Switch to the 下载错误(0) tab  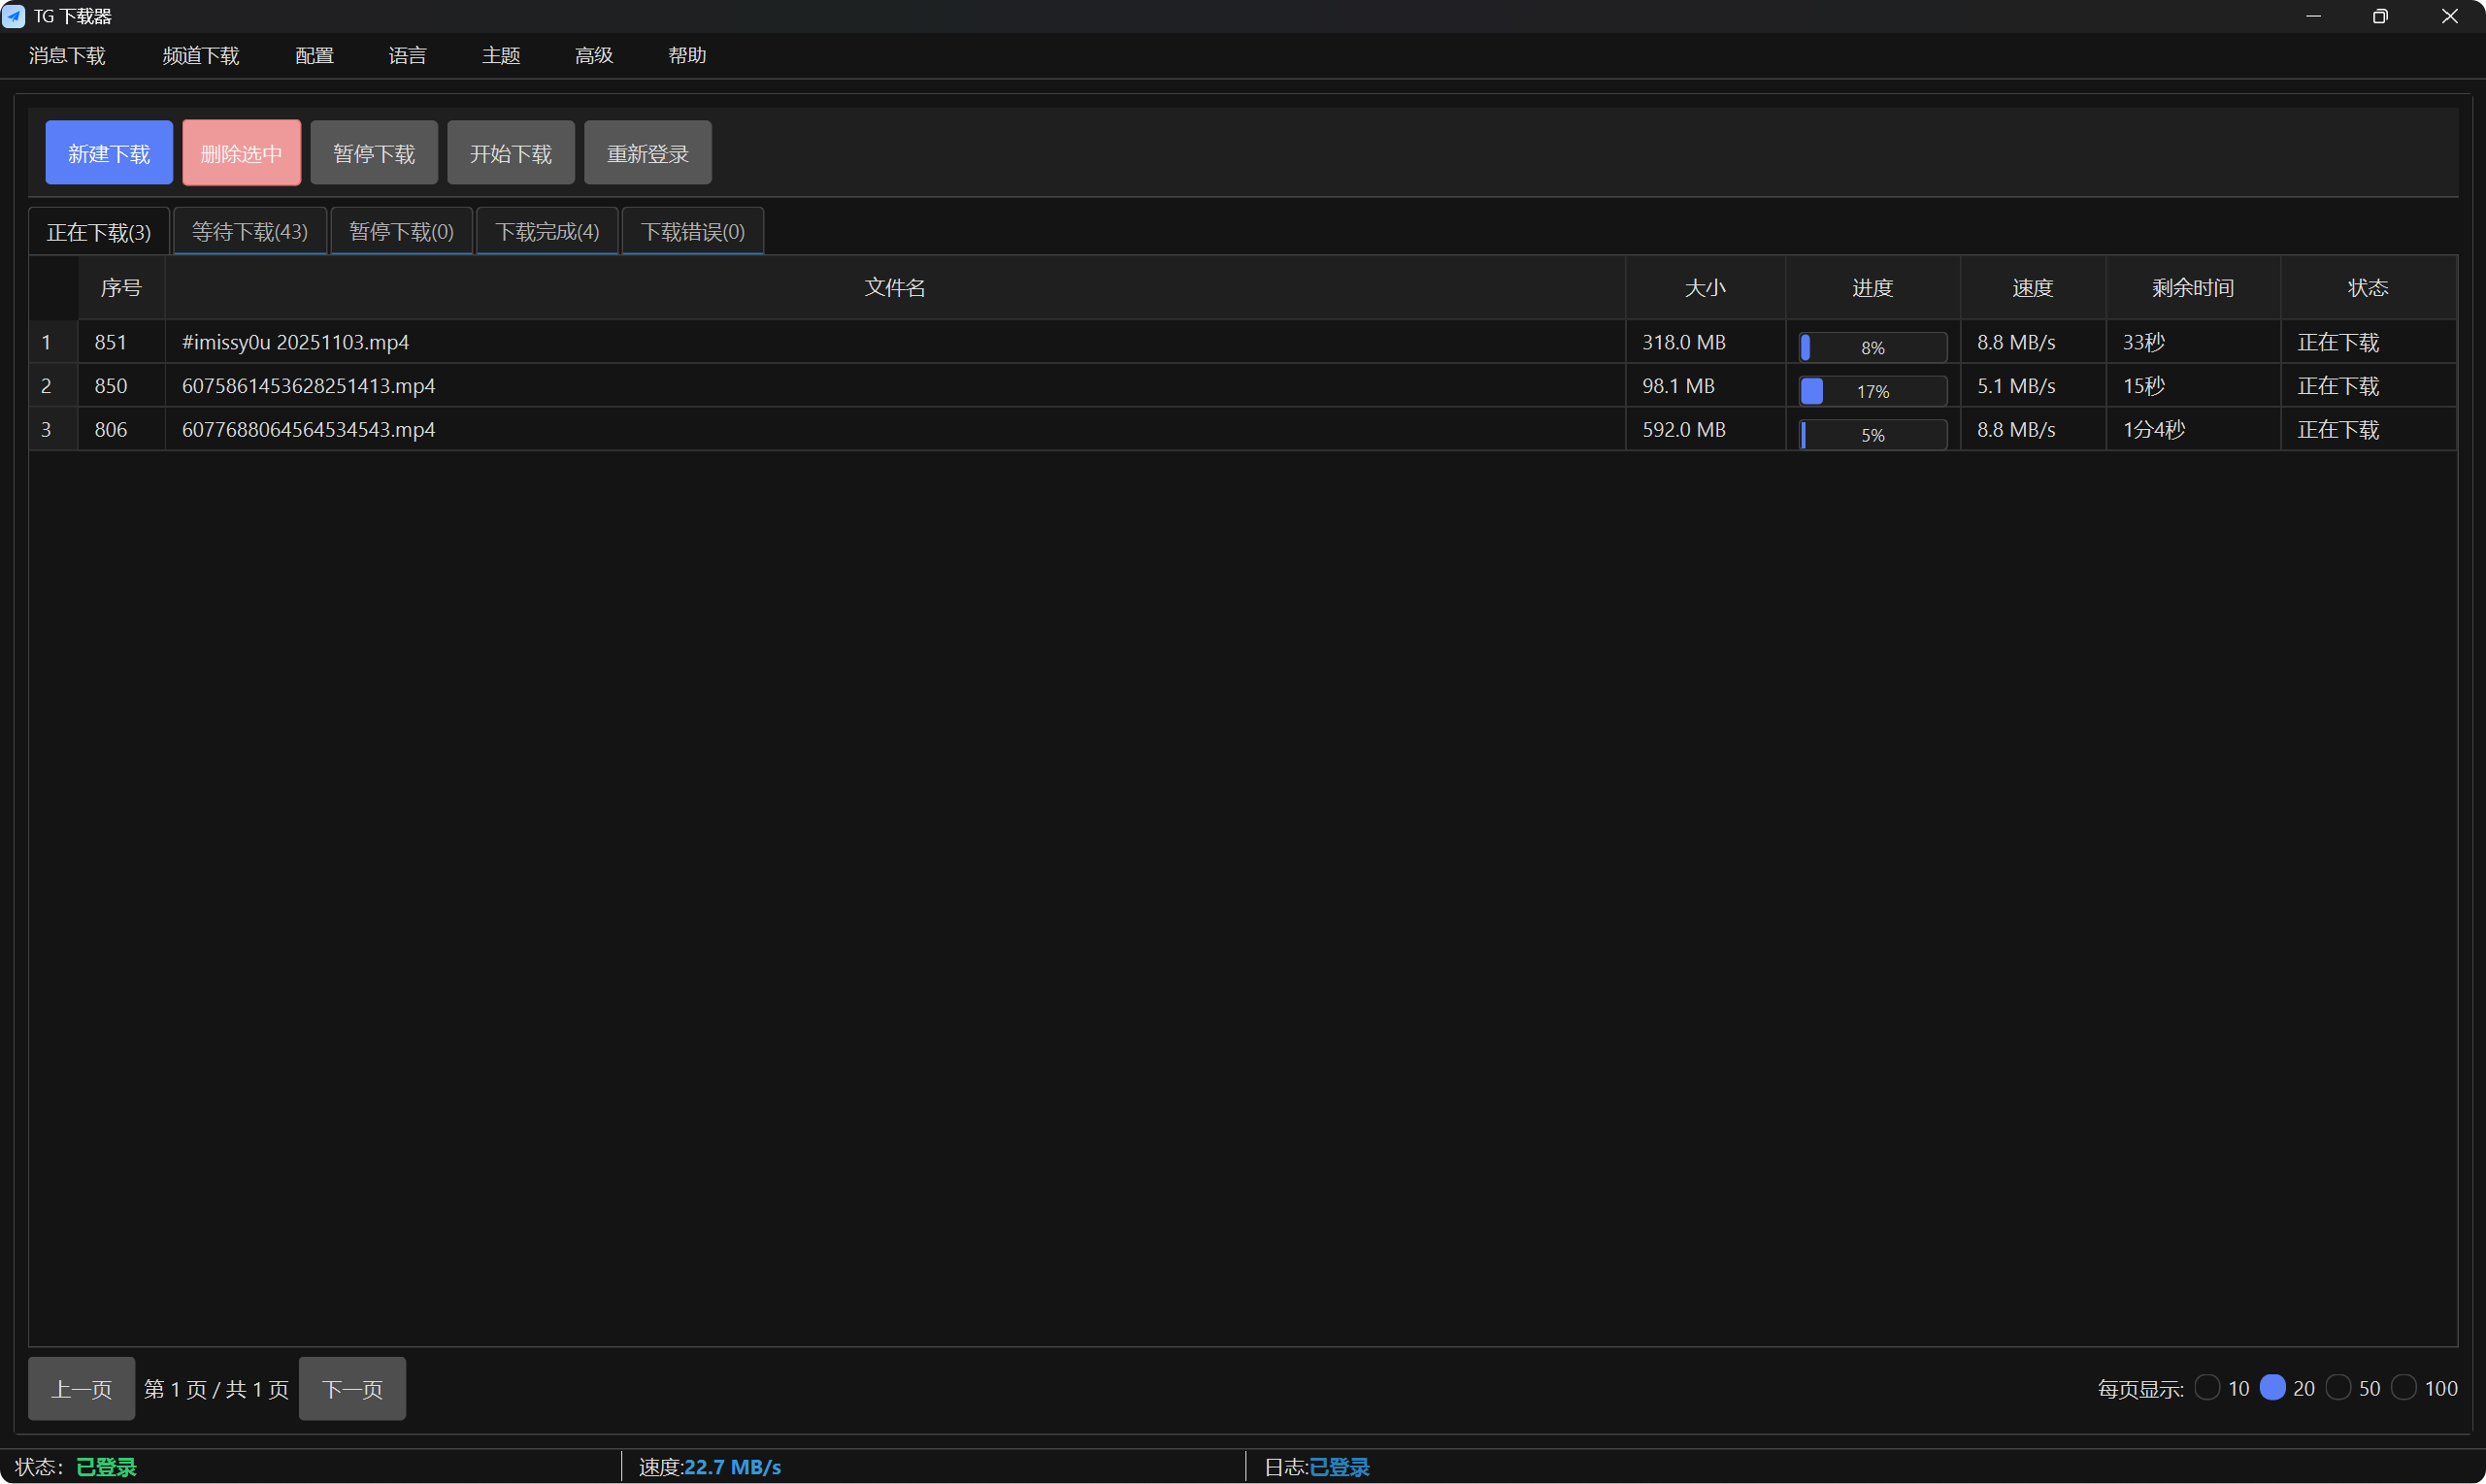point(692,232)
